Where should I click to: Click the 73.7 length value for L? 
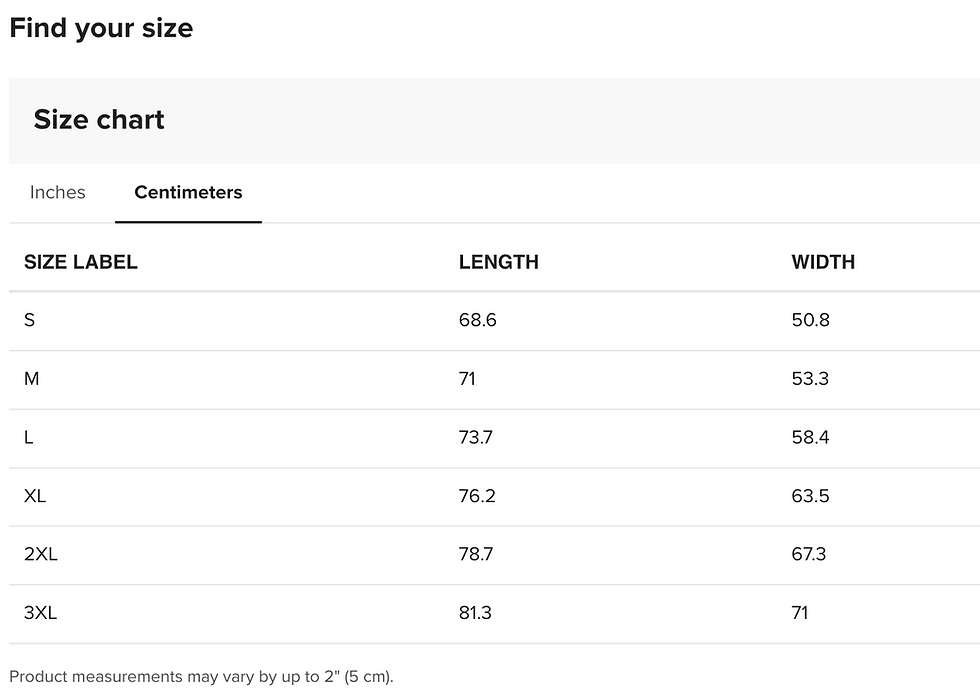point(476,437)
